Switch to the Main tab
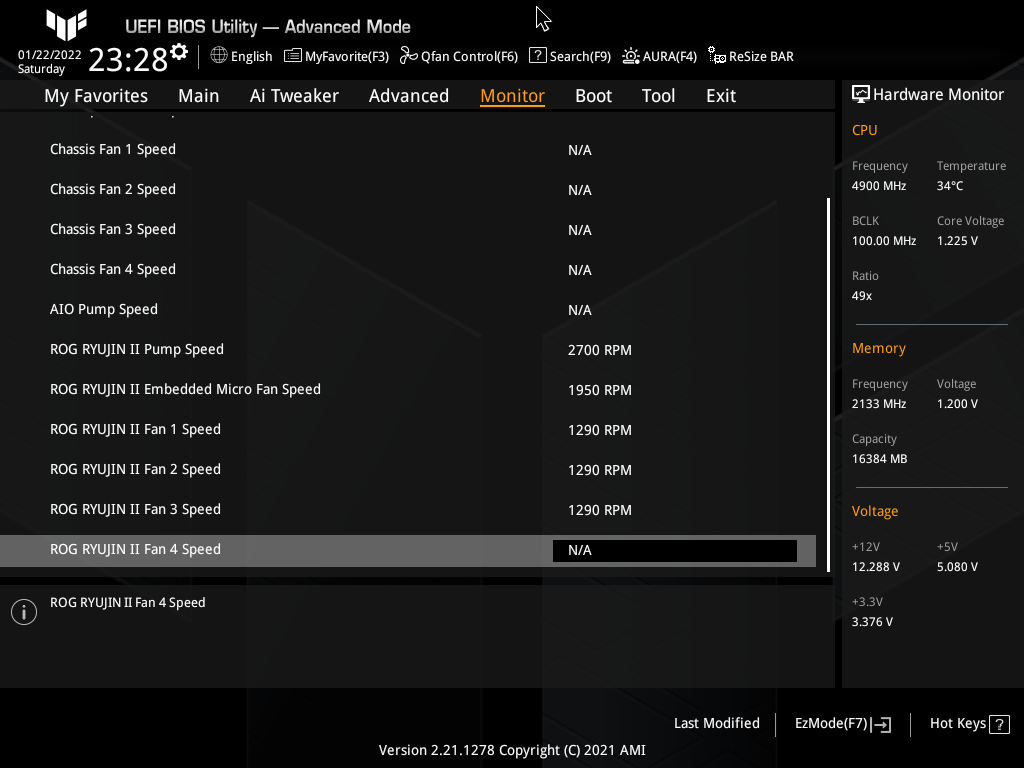This screenshot has height=768, width=1024. (199, 96)
